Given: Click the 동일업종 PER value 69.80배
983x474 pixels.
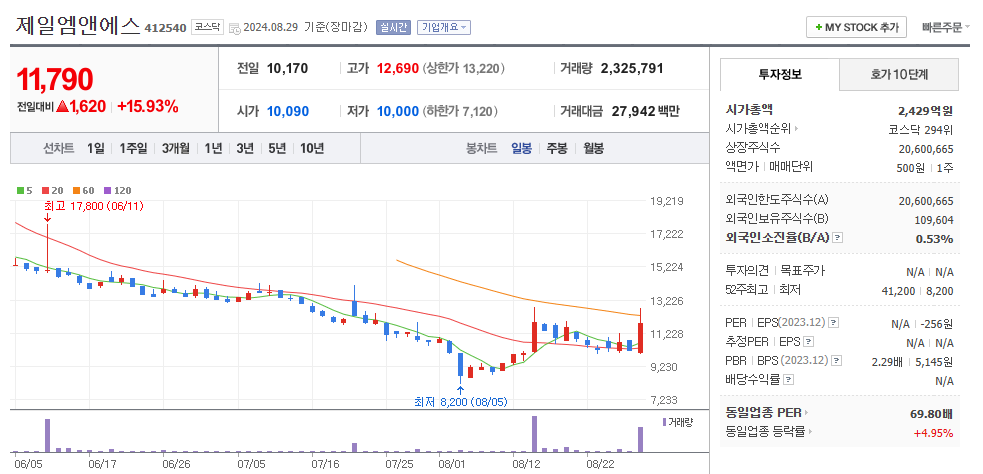Looking at the screenshot, I should click(x=932, y=413).
